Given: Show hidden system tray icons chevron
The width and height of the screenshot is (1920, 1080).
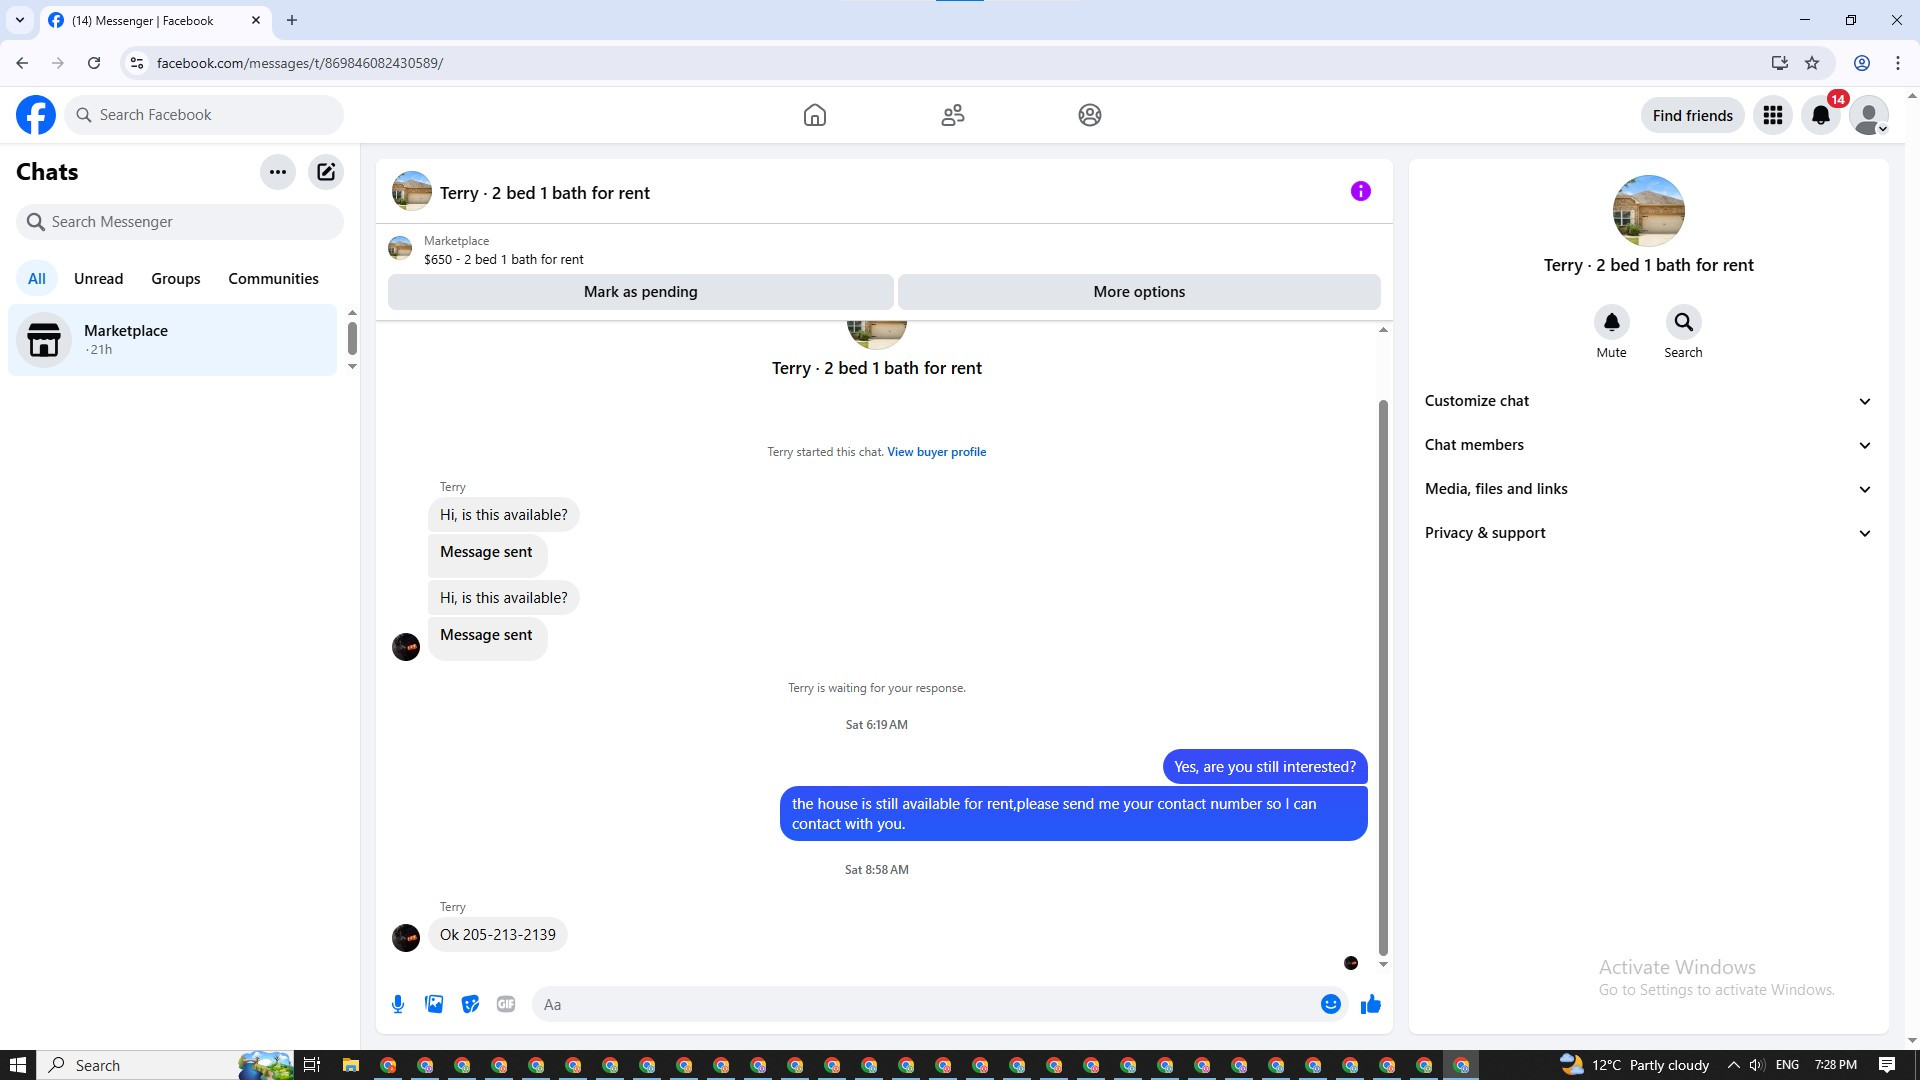Looking at the screenshot, I should 1733,1065.
